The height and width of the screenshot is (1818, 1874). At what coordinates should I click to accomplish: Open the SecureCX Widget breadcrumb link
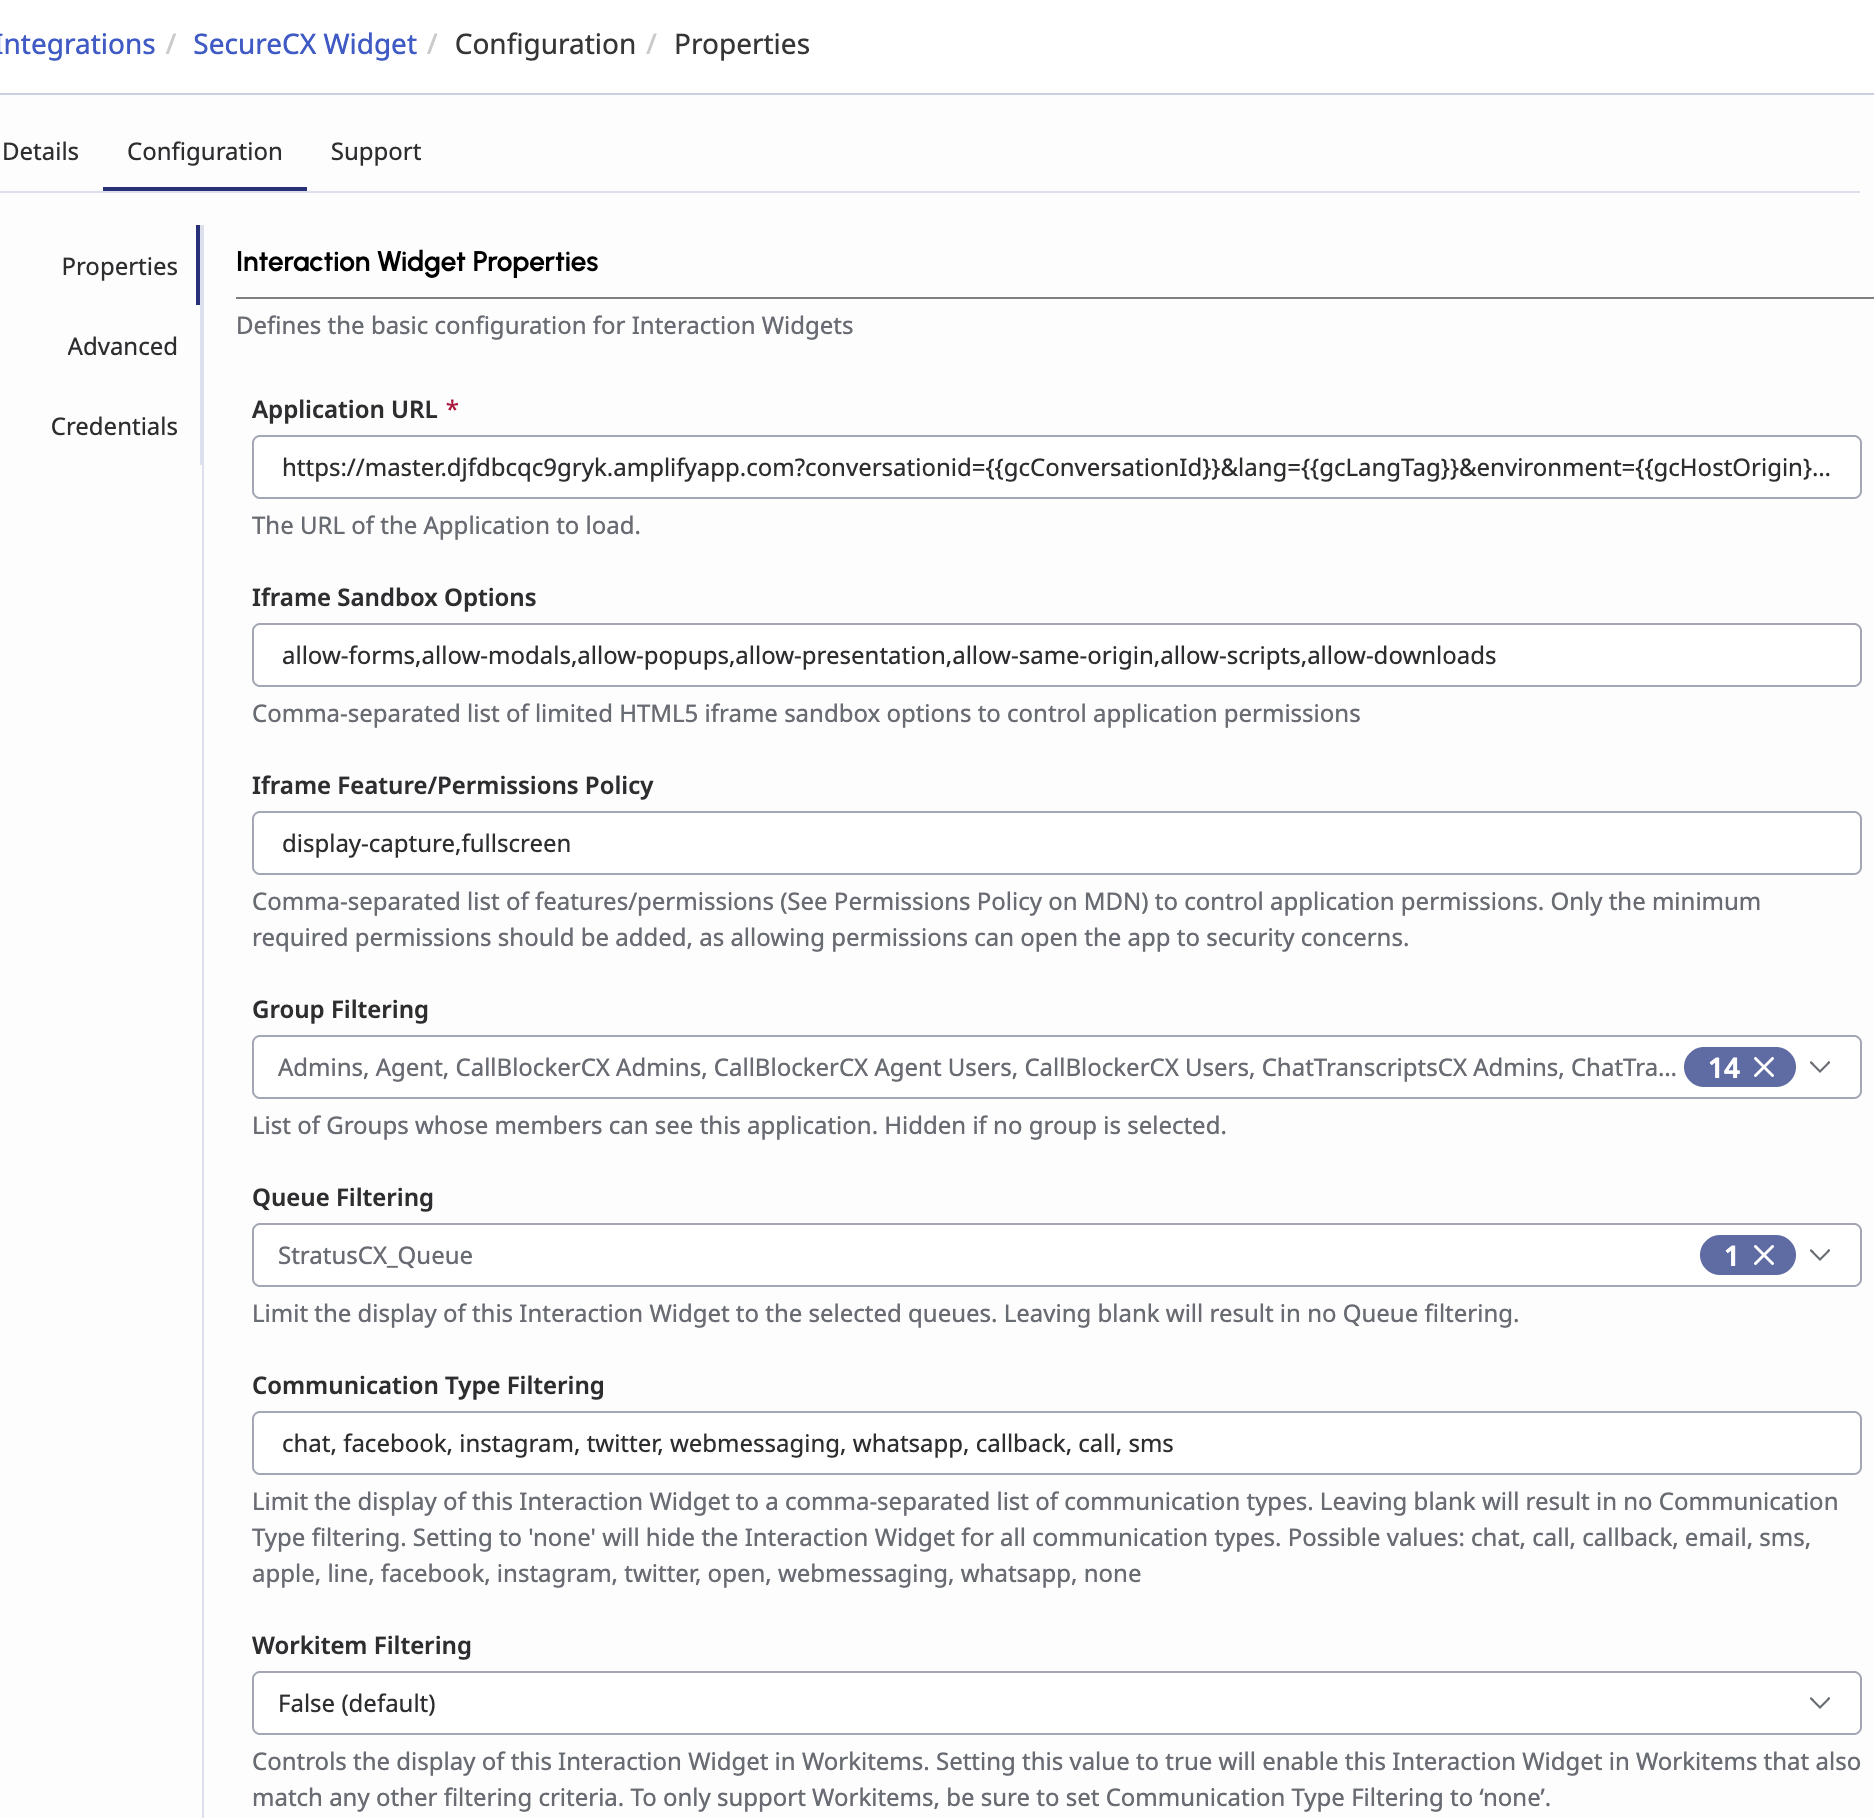tap(304, 44)
